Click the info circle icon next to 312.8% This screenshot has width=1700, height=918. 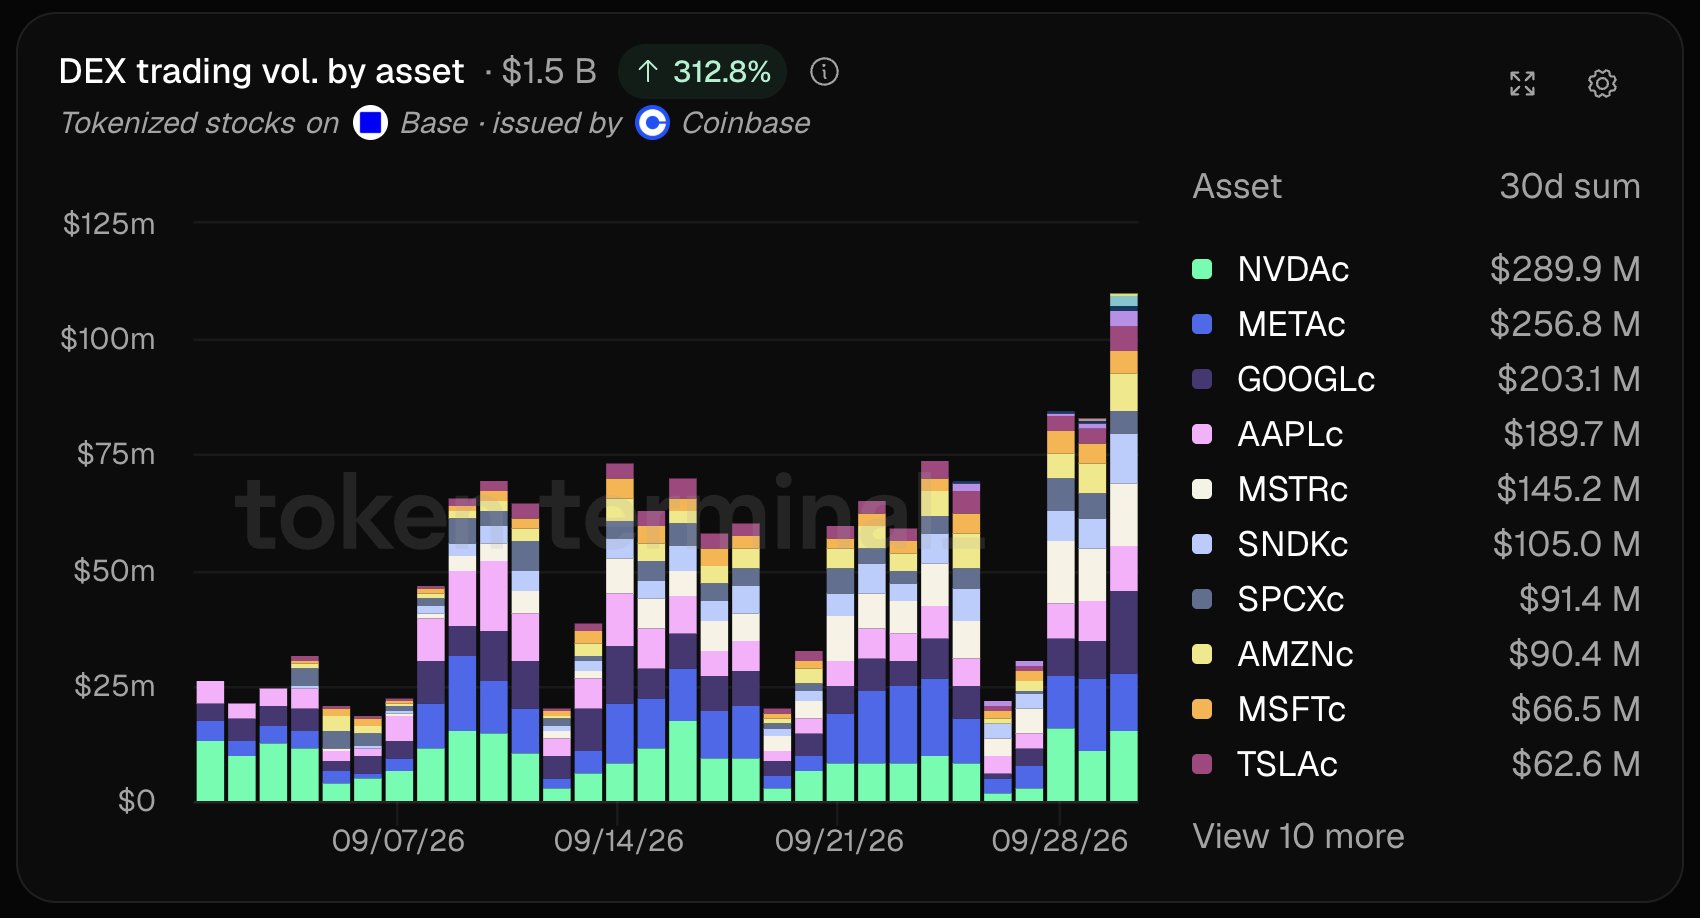(x=824, y=72)
